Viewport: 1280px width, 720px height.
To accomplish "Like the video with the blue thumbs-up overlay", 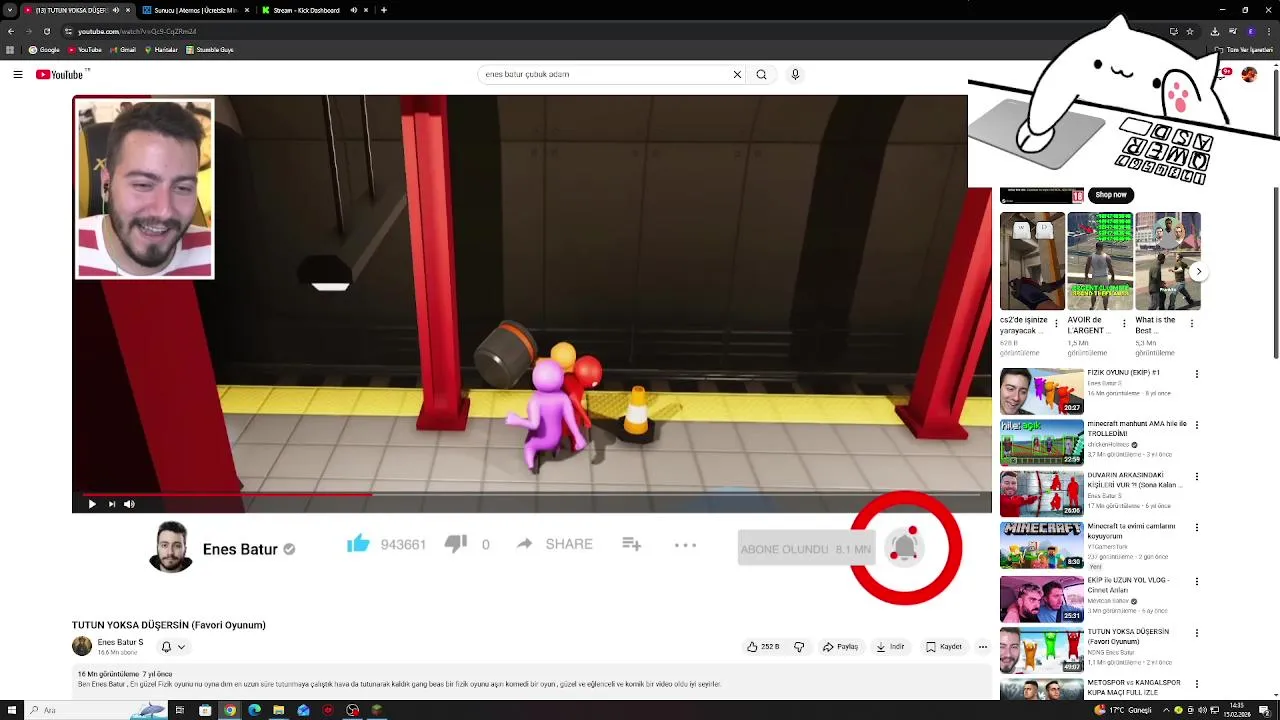I will pos(358,543).
